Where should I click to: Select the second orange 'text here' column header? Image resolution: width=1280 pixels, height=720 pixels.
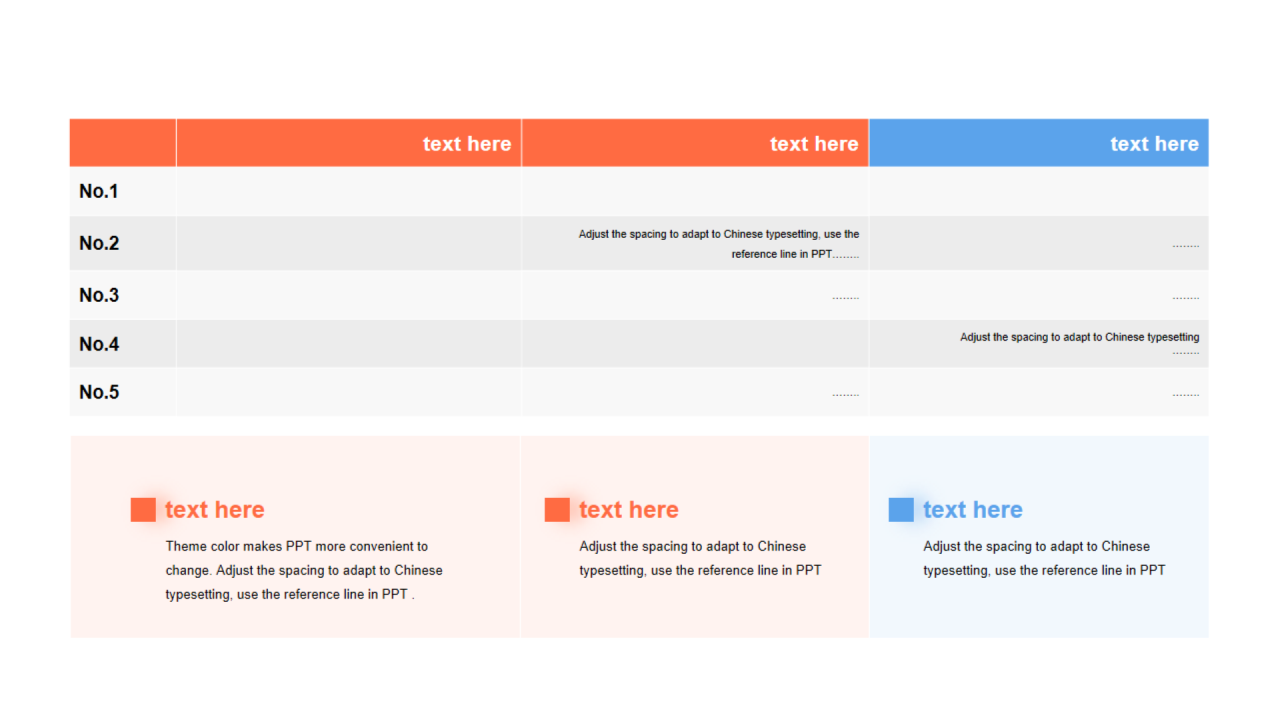pos(813,144)
